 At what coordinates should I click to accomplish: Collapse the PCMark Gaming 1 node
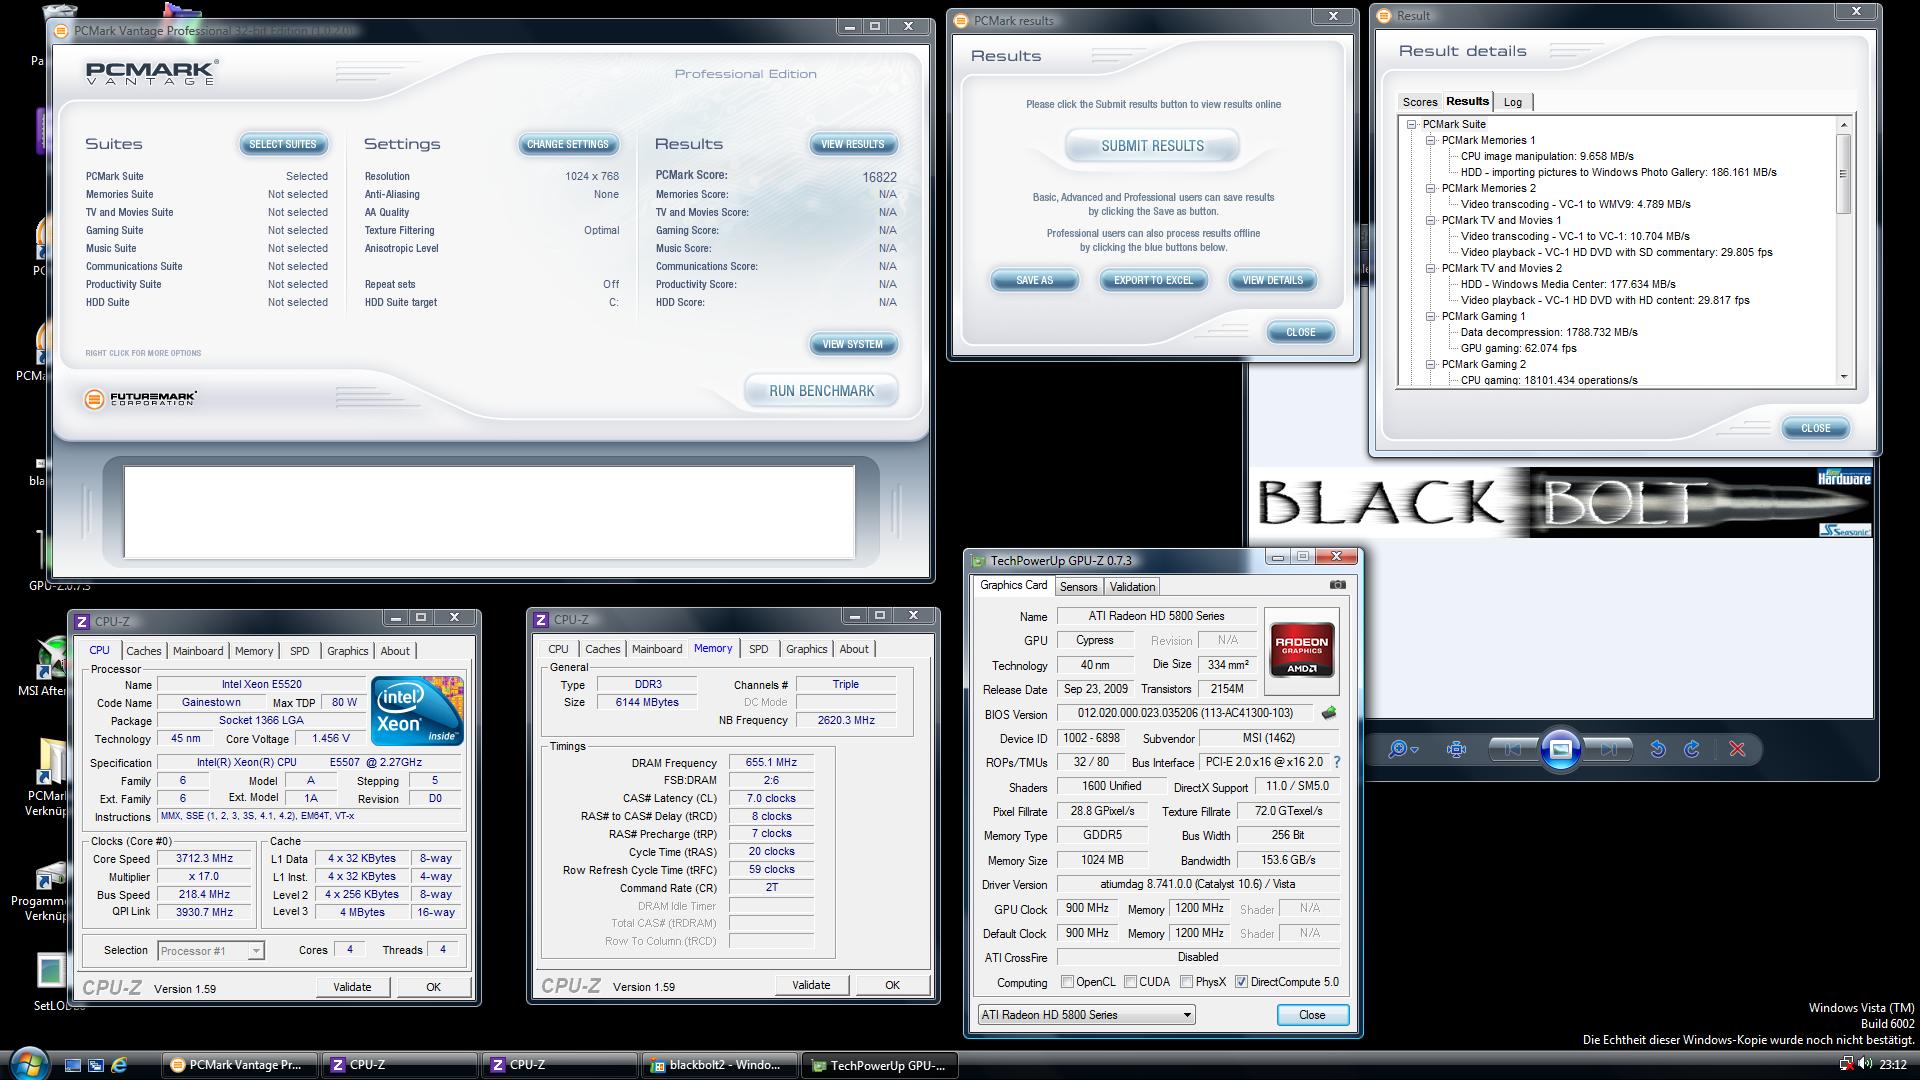[1431, 317]
